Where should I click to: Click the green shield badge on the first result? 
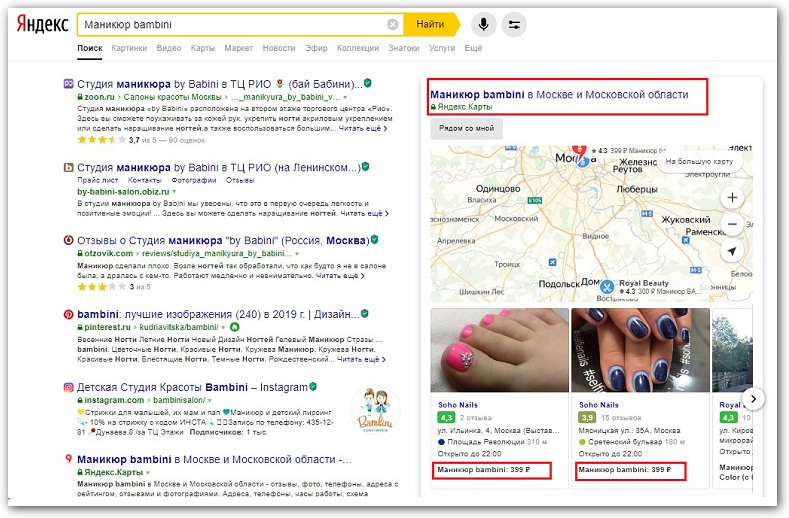[x=368, y=83]
